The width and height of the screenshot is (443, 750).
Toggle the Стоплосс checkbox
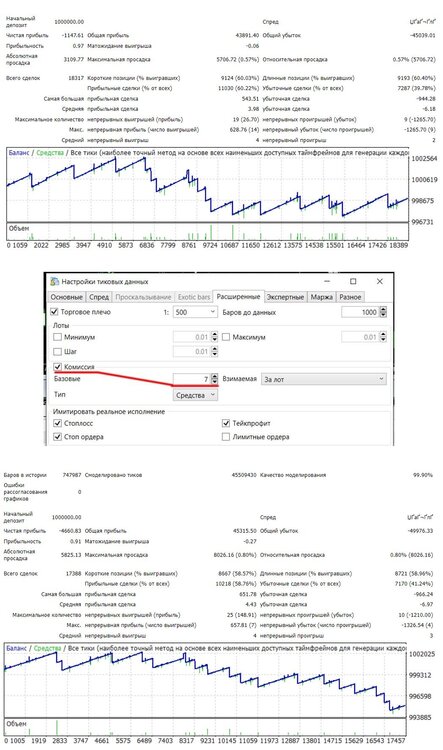(x=57, y=423)
